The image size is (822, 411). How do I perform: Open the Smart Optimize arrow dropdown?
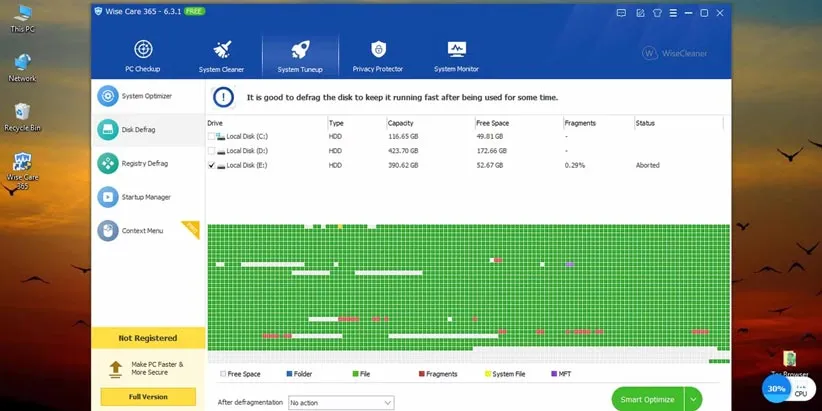(693, 400)
